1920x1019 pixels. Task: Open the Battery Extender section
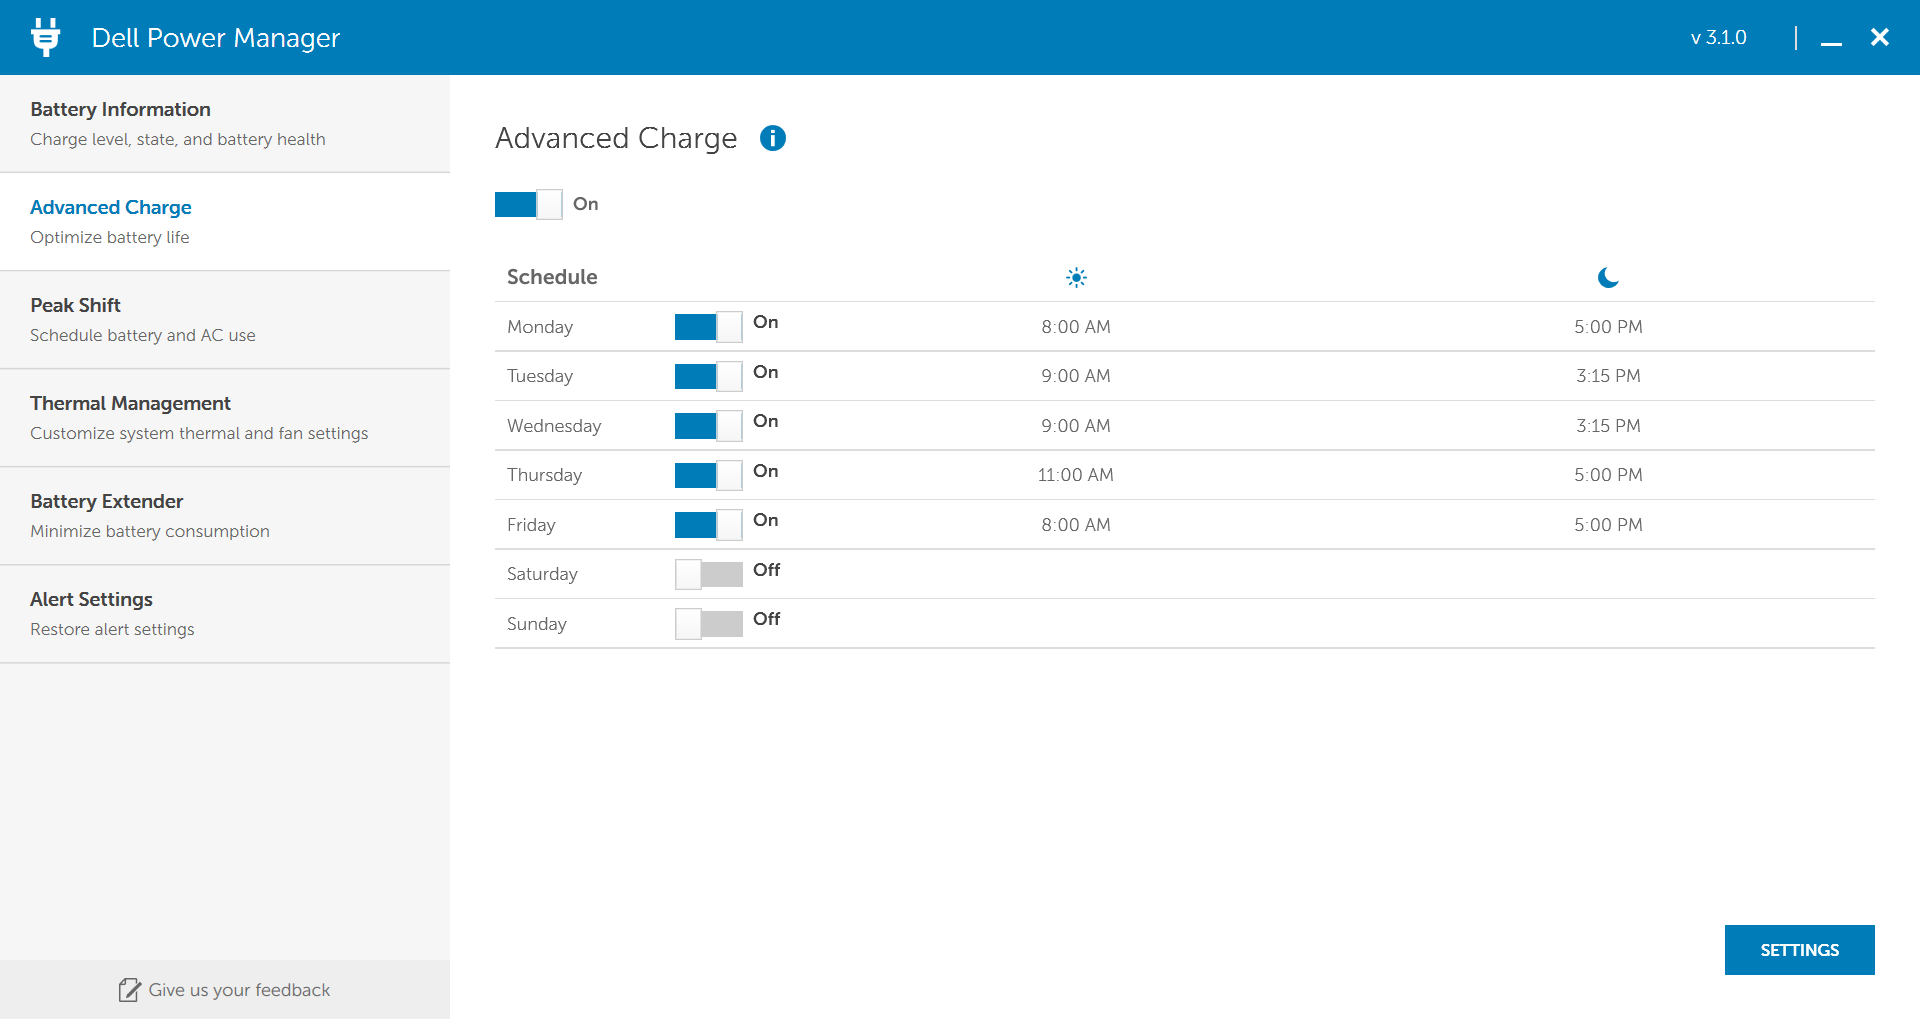tap(225, 516)
